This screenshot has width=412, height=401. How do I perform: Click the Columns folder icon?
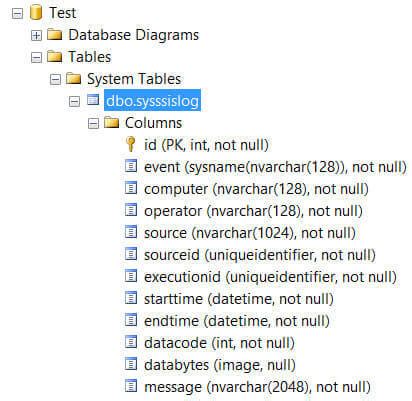click(112, 123)
